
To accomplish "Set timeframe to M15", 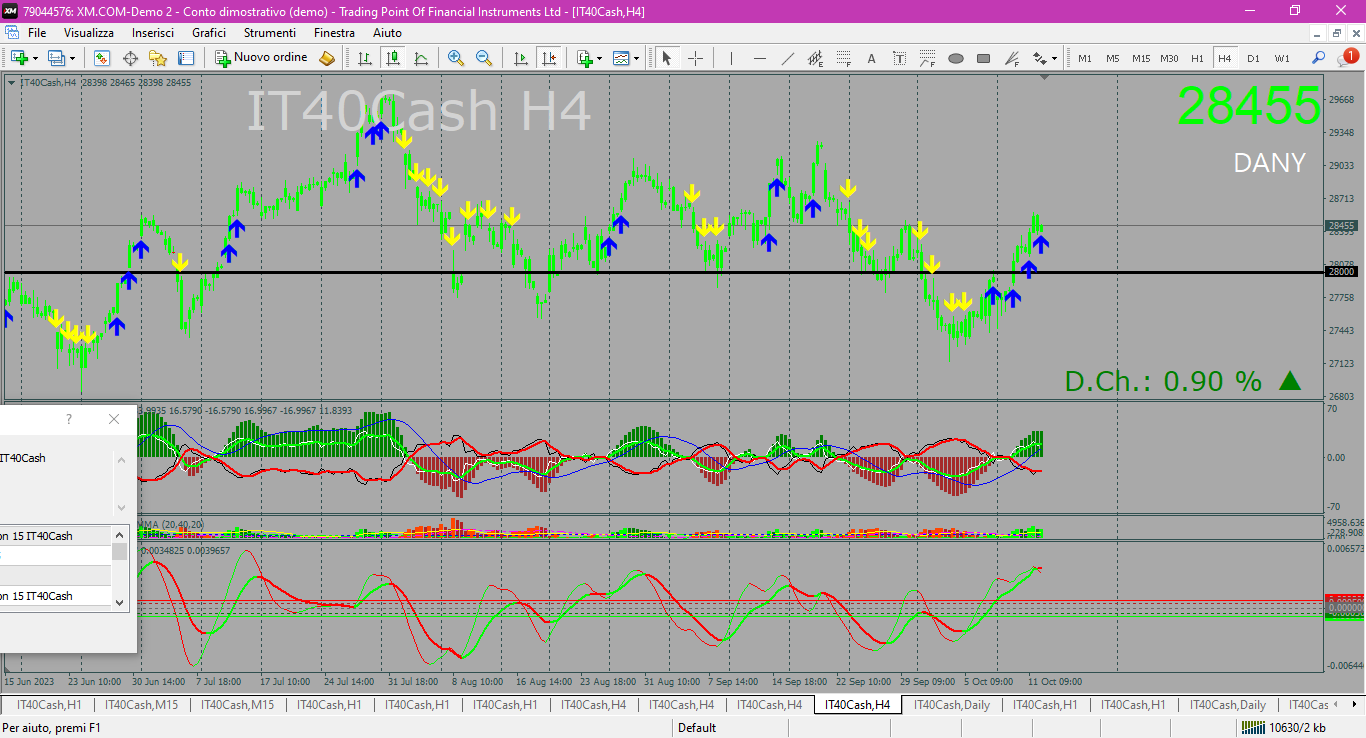I will (x=1141, y=58).
